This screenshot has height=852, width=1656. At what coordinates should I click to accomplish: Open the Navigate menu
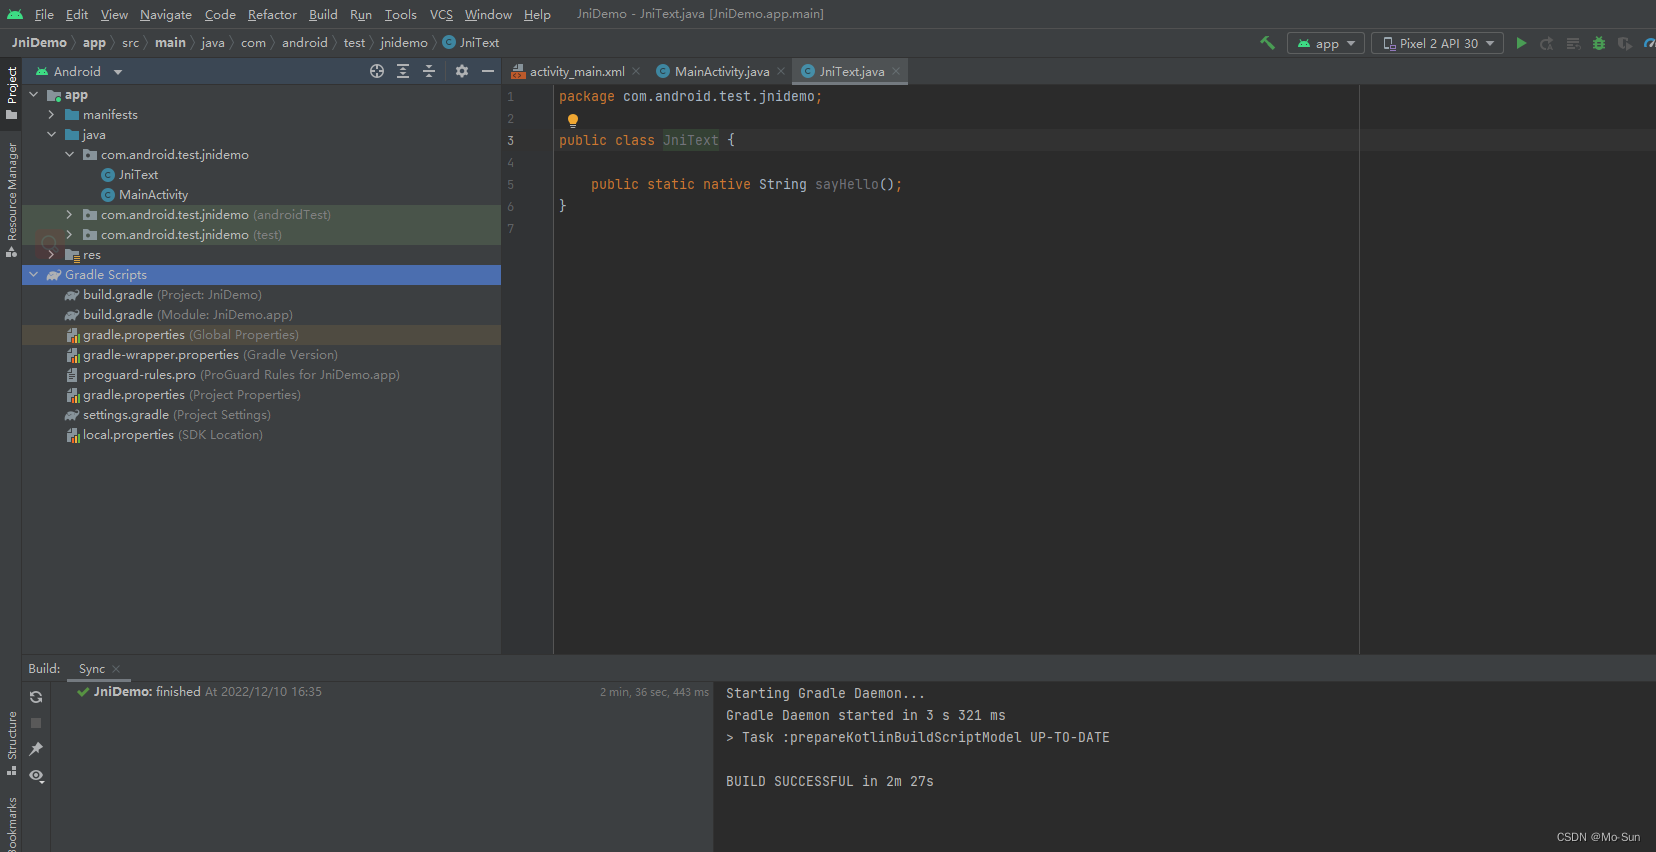166,14
